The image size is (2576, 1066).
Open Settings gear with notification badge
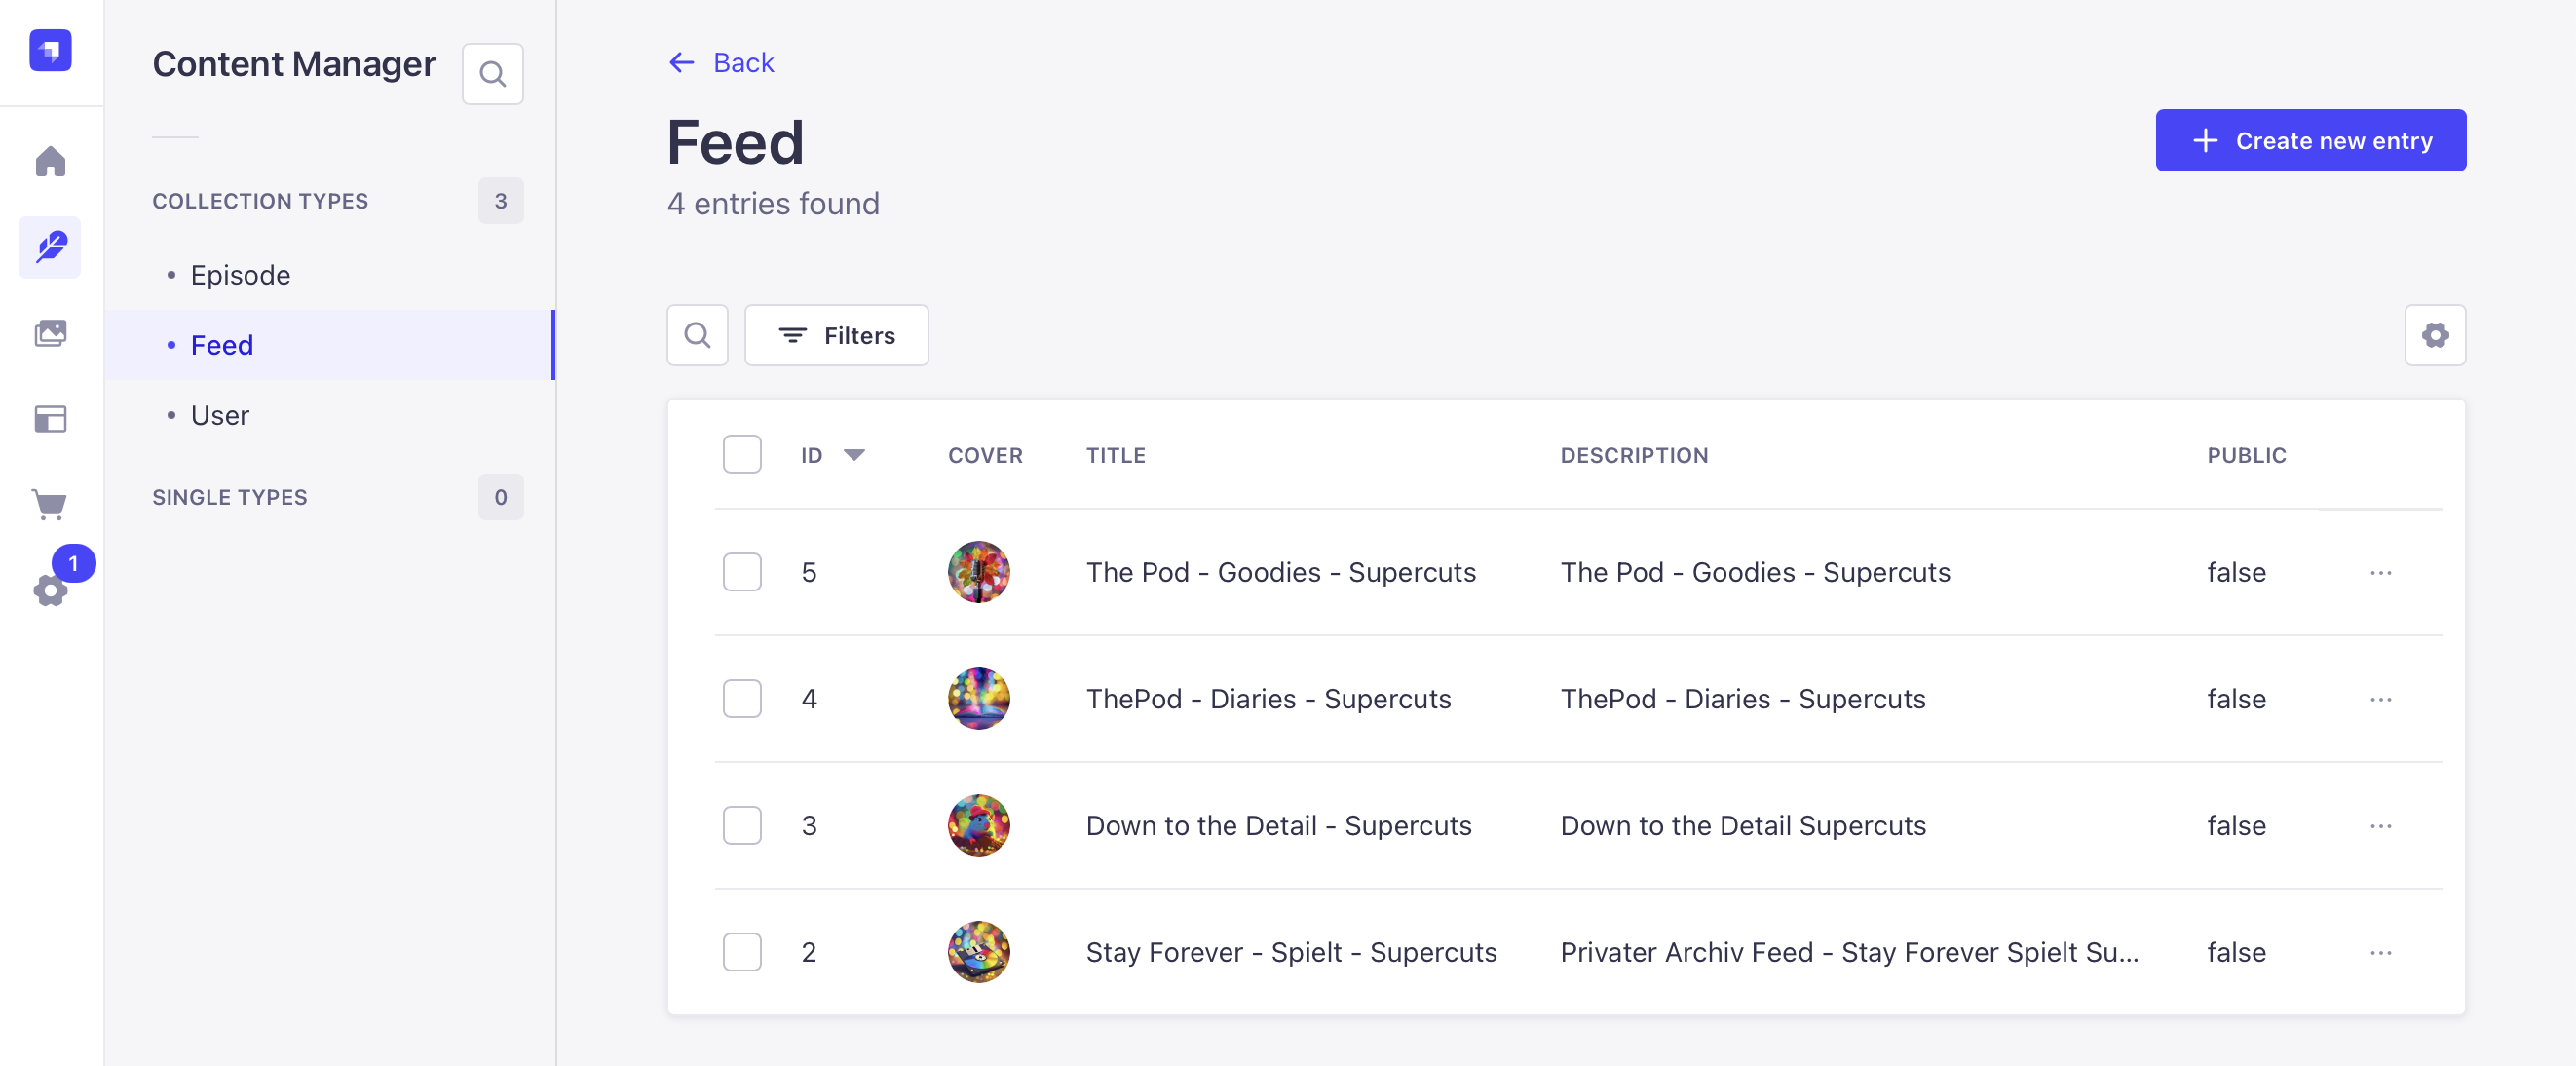[50, 589]
